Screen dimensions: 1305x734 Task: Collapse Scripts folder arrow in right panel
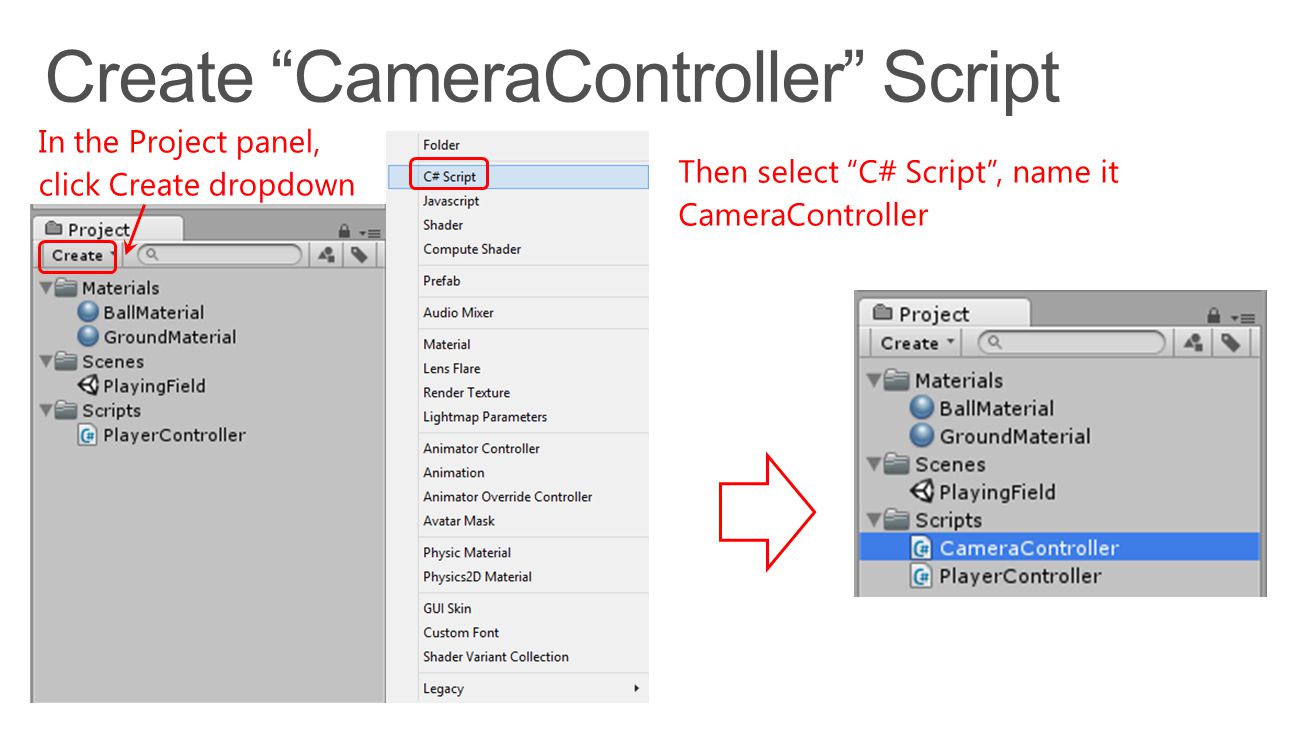[874, 520]
